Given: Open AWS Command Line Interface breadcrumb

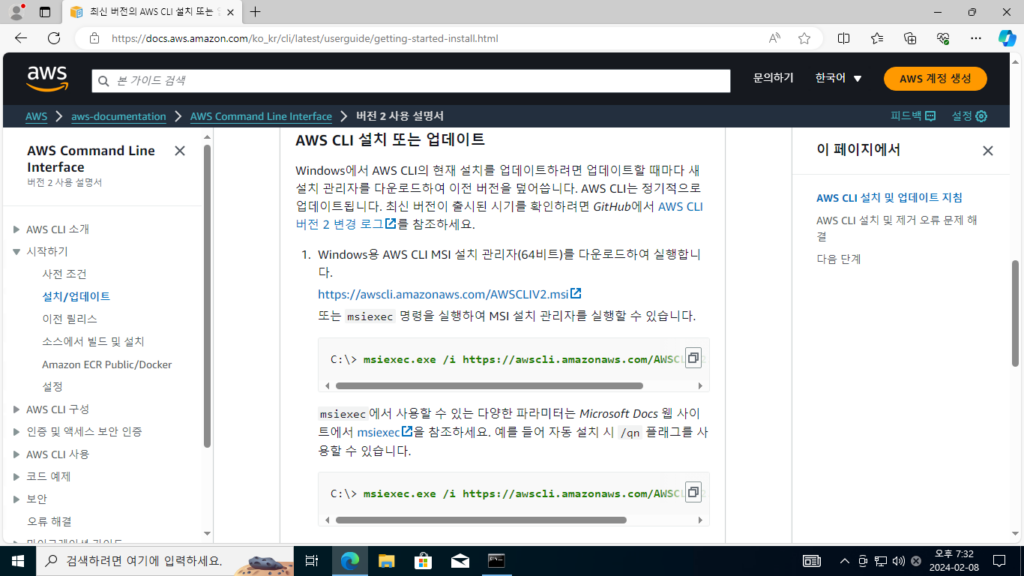Looking at the screenshot, I should [261, 116].
